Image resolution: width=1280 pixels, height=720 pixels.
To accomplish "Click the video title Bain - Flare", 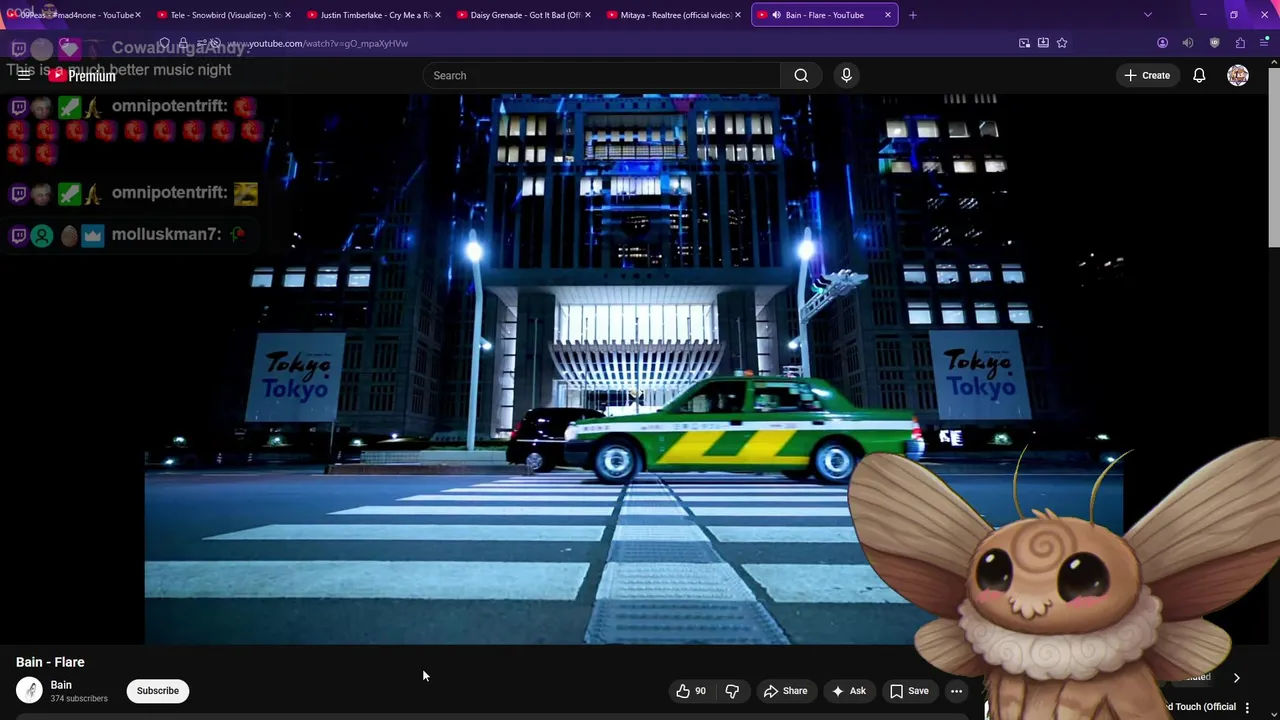I will point(50,662).
